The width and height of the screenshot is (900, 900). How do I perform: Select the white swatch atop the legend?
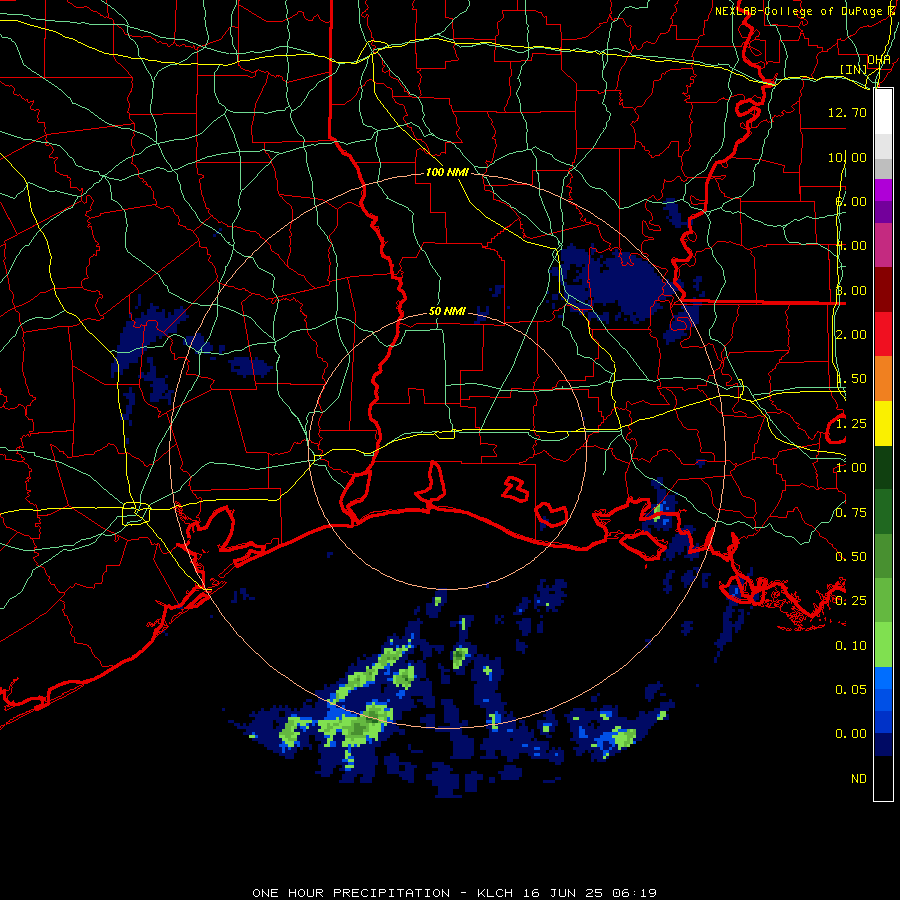pos(883,111)
